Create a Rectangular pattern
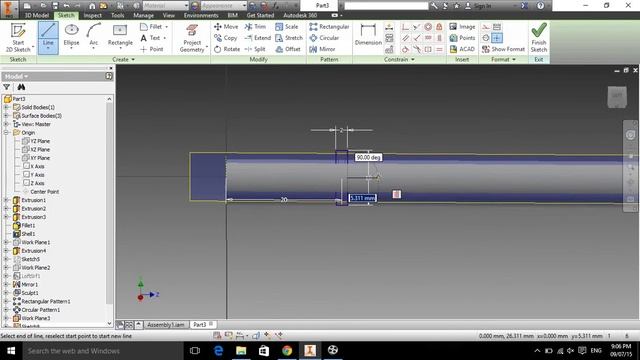This screenshot has width=640, height=360. (x=329, y=27)
